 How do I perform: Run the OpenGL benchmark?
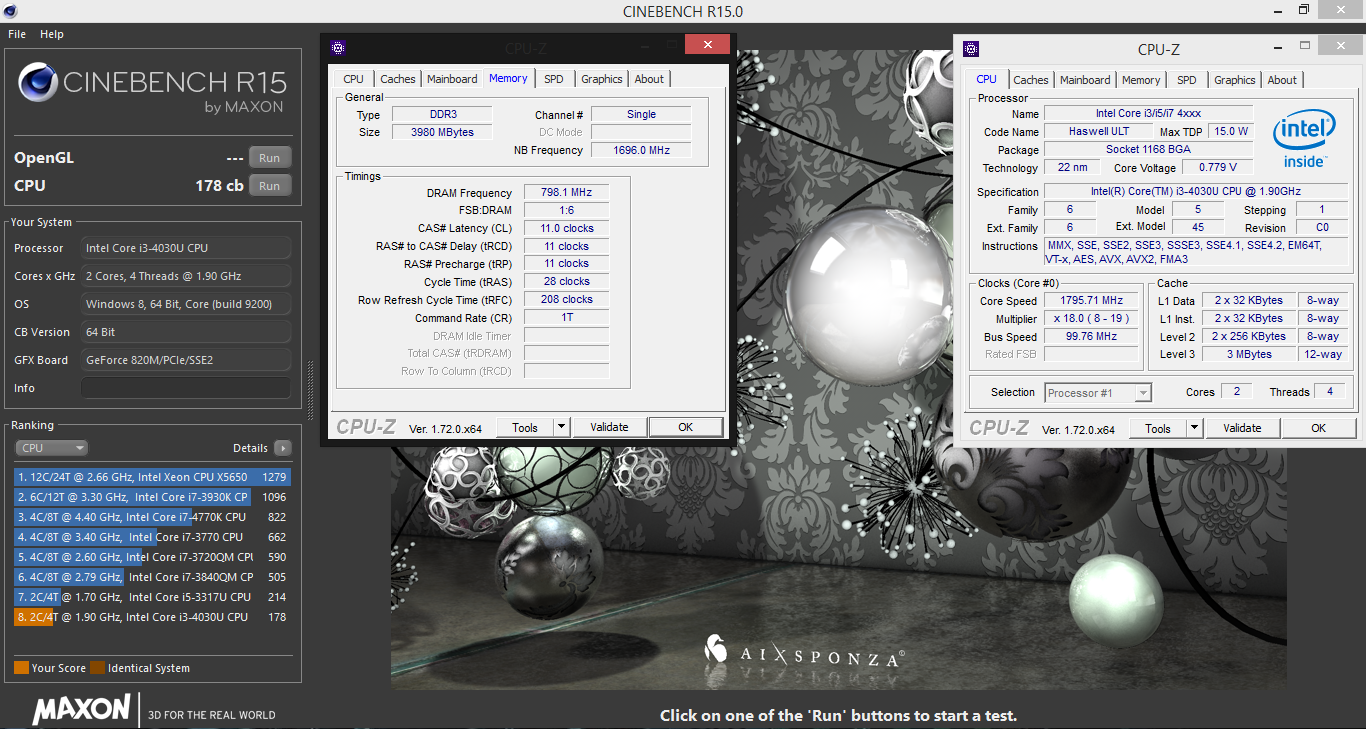click(x=270, y=157)
